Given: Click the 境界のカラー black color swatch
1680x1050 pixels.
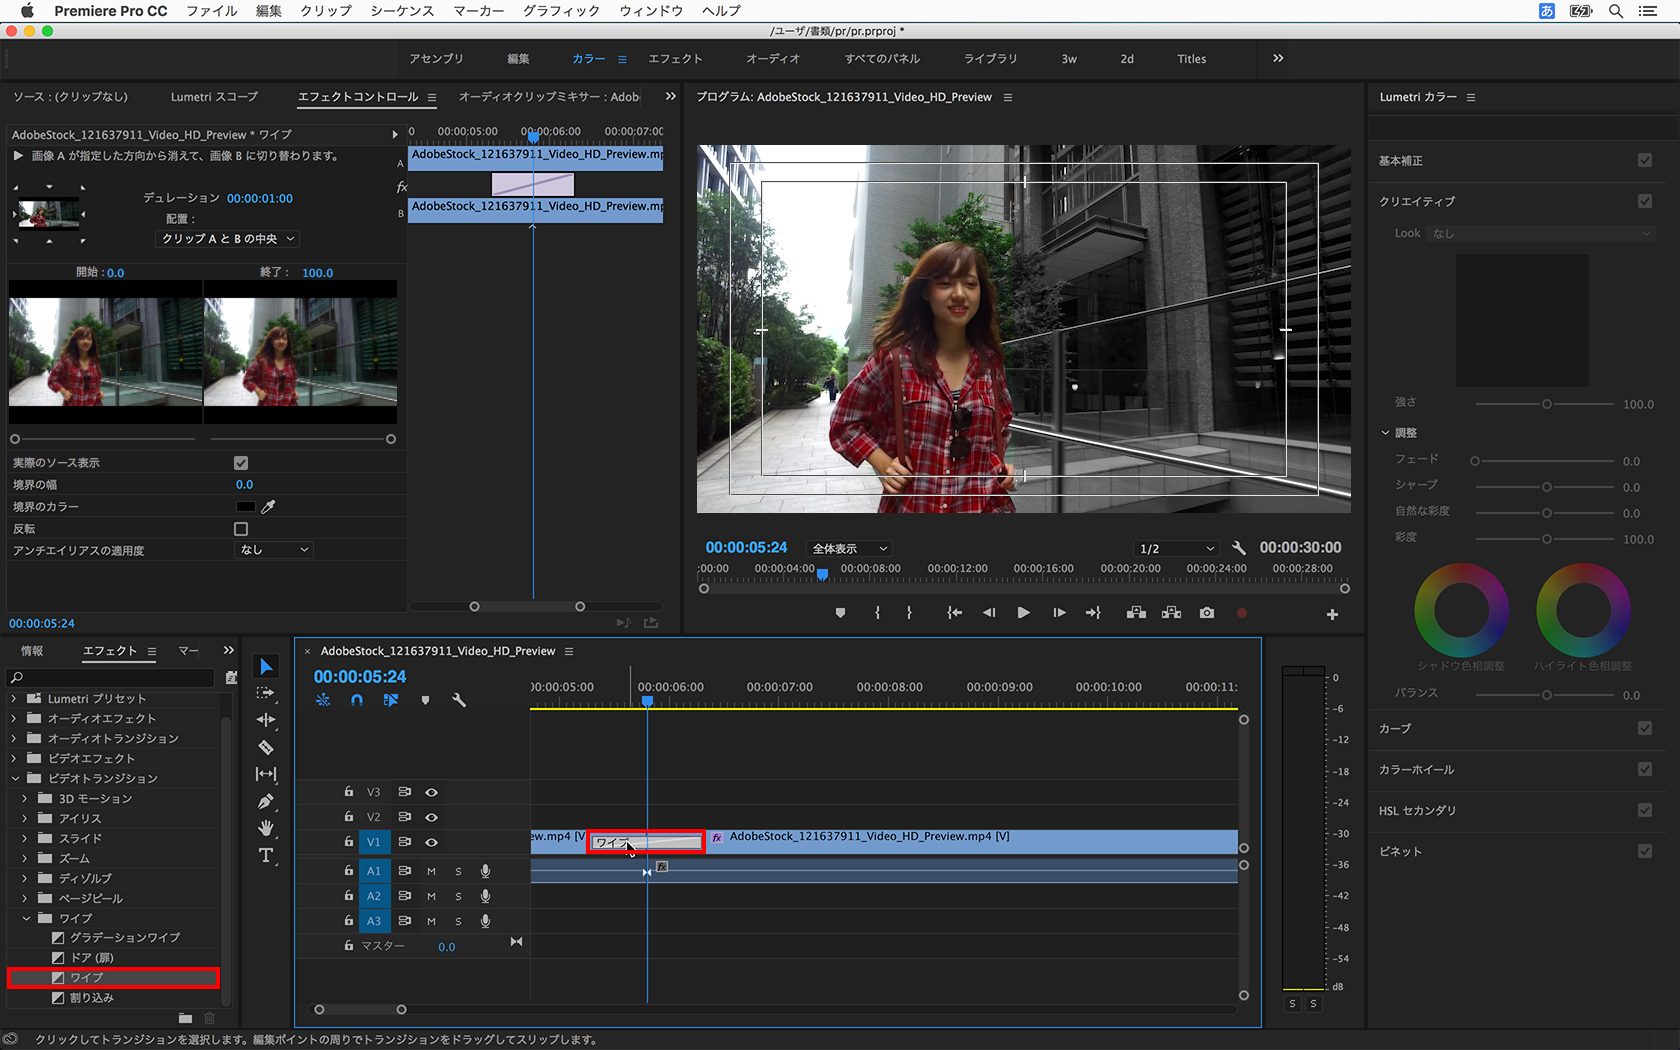Looking at the screenshot, I should (x=245, y=507).
